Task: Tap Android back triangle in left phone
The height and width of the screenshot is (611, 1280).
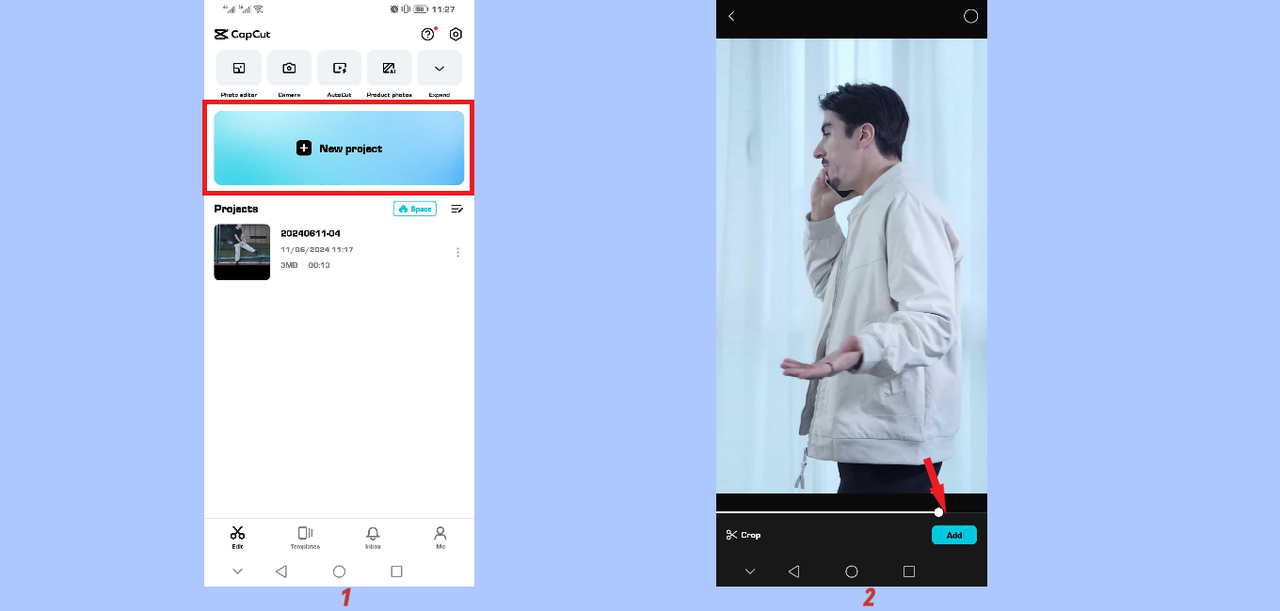Action: pos(281,571)
